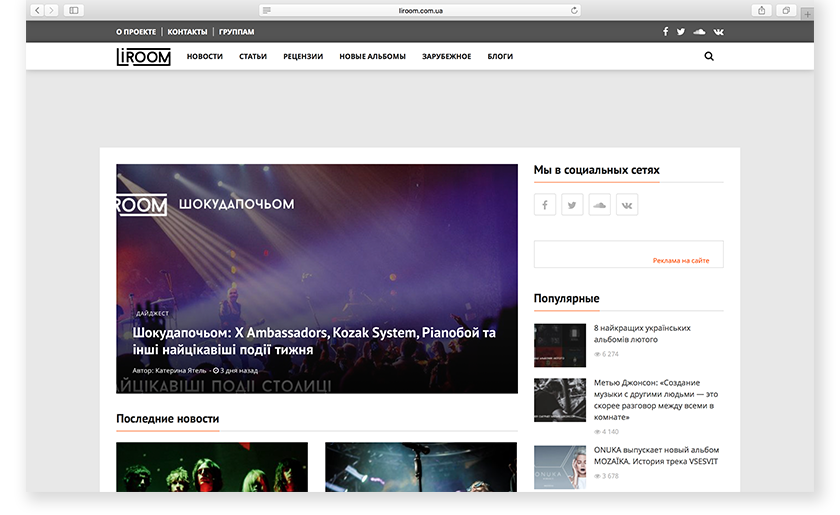Click the LiRoom logo in navbar
The width and height of the screenshot is (840, 515).
pos(143,57)
